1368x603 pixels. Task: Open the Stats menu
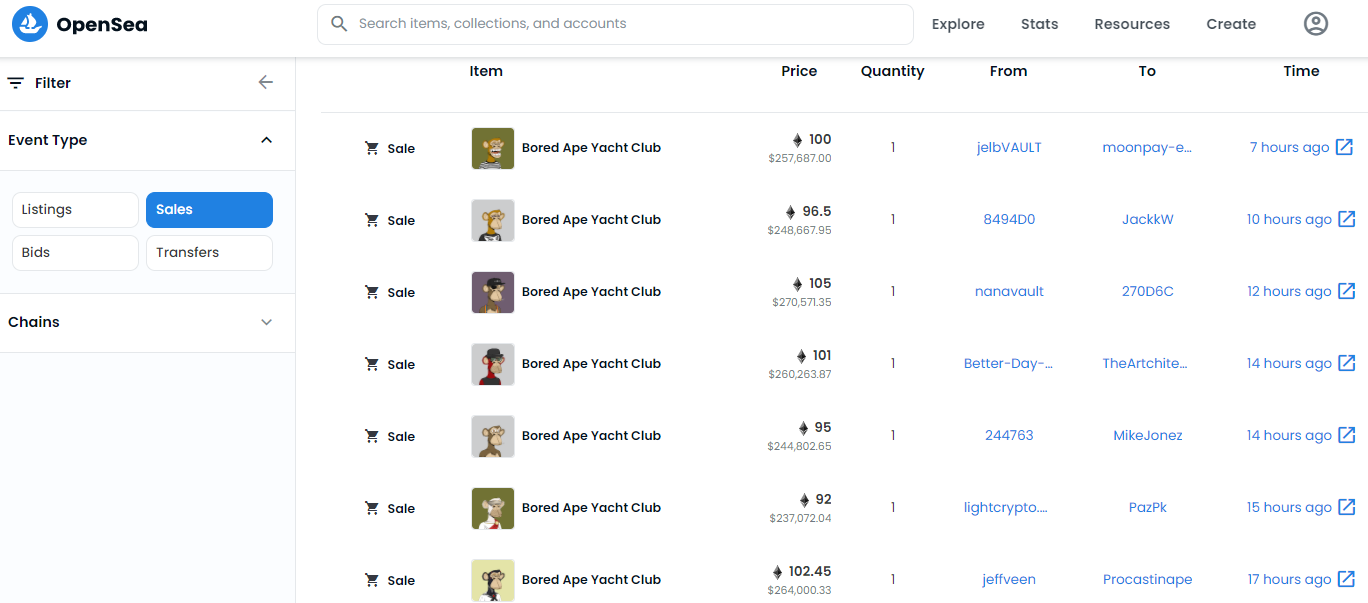[x=1039, y=24]
